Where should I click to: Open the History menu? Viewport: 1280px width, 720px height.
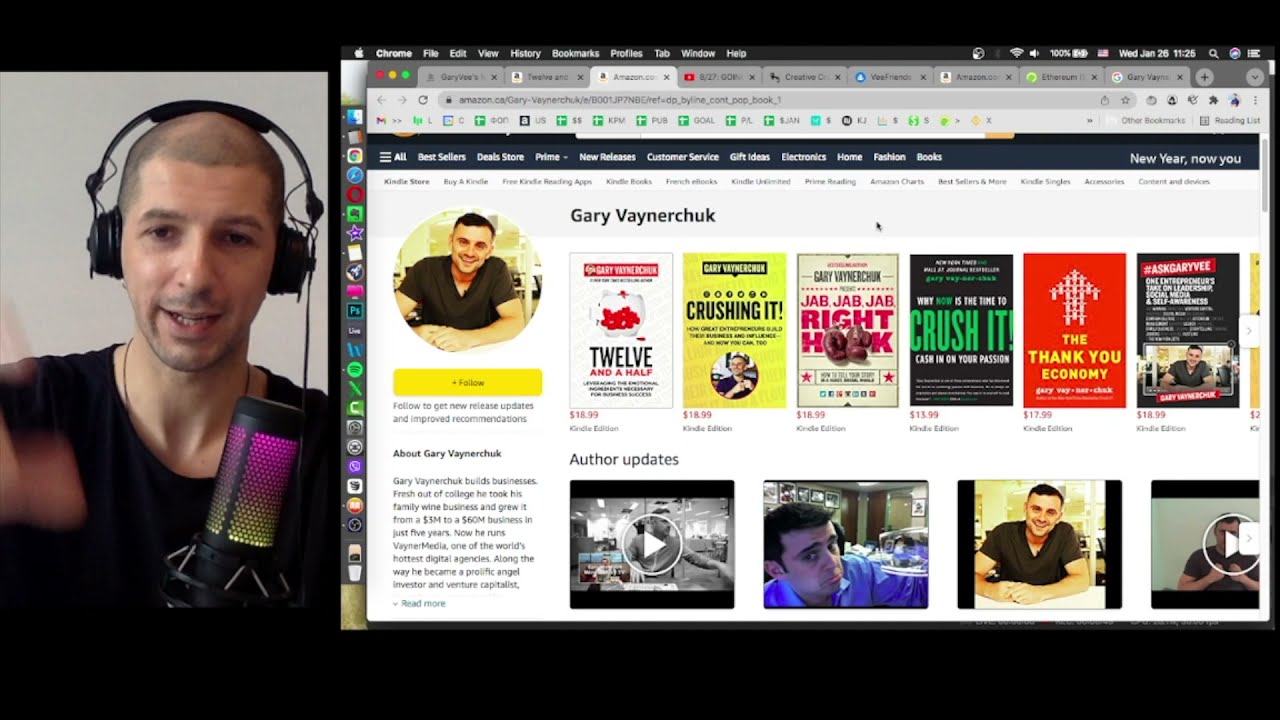click(525, 53)
